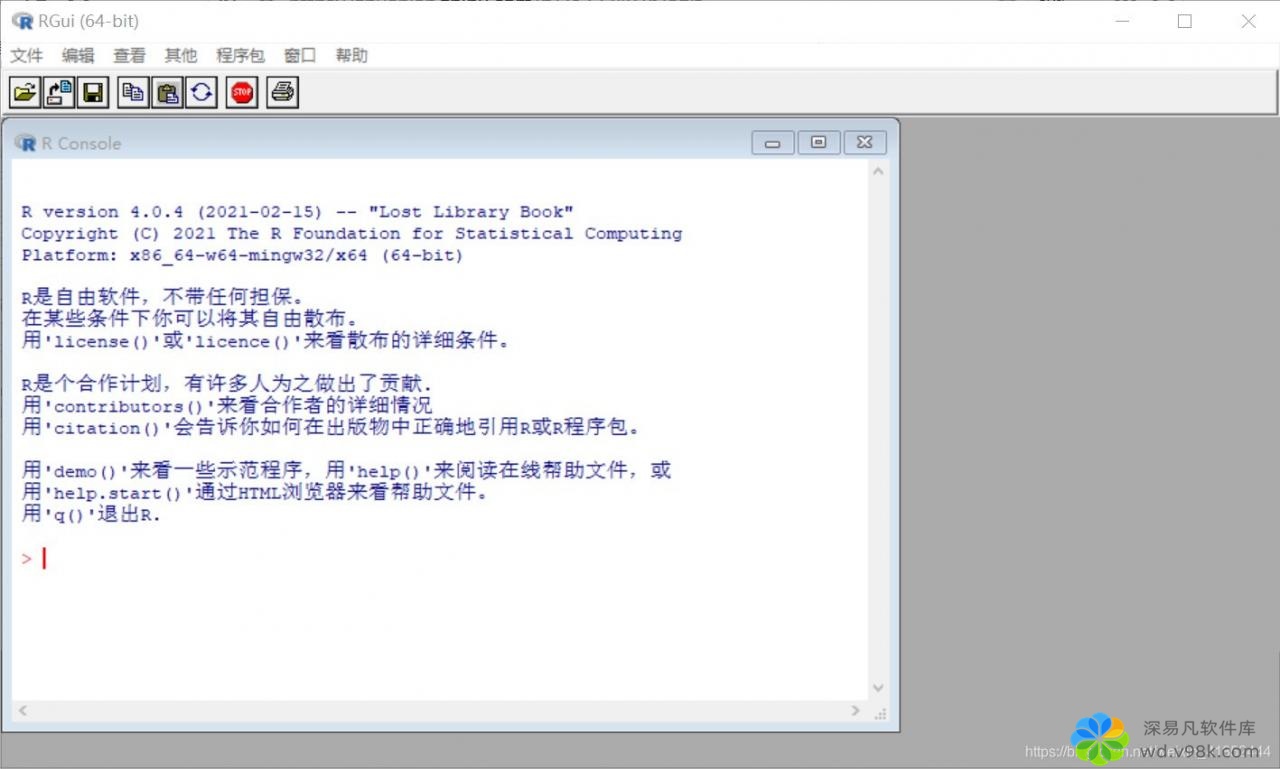Click the line mentioning 'demo()'
The image size is (1280, 769).
coord(346,471)
